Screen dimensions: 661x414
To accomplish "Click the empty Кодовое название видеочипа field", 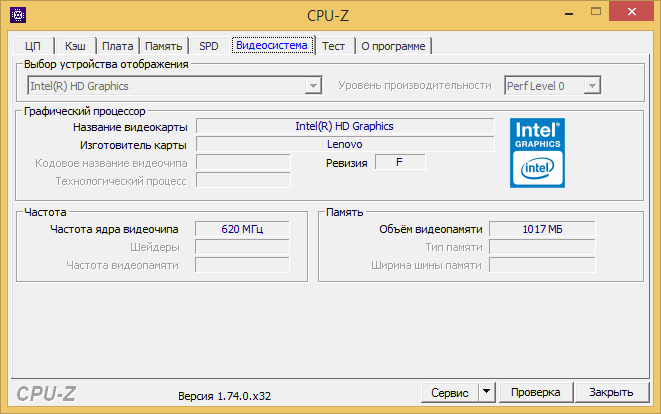I will click(243, 162).
